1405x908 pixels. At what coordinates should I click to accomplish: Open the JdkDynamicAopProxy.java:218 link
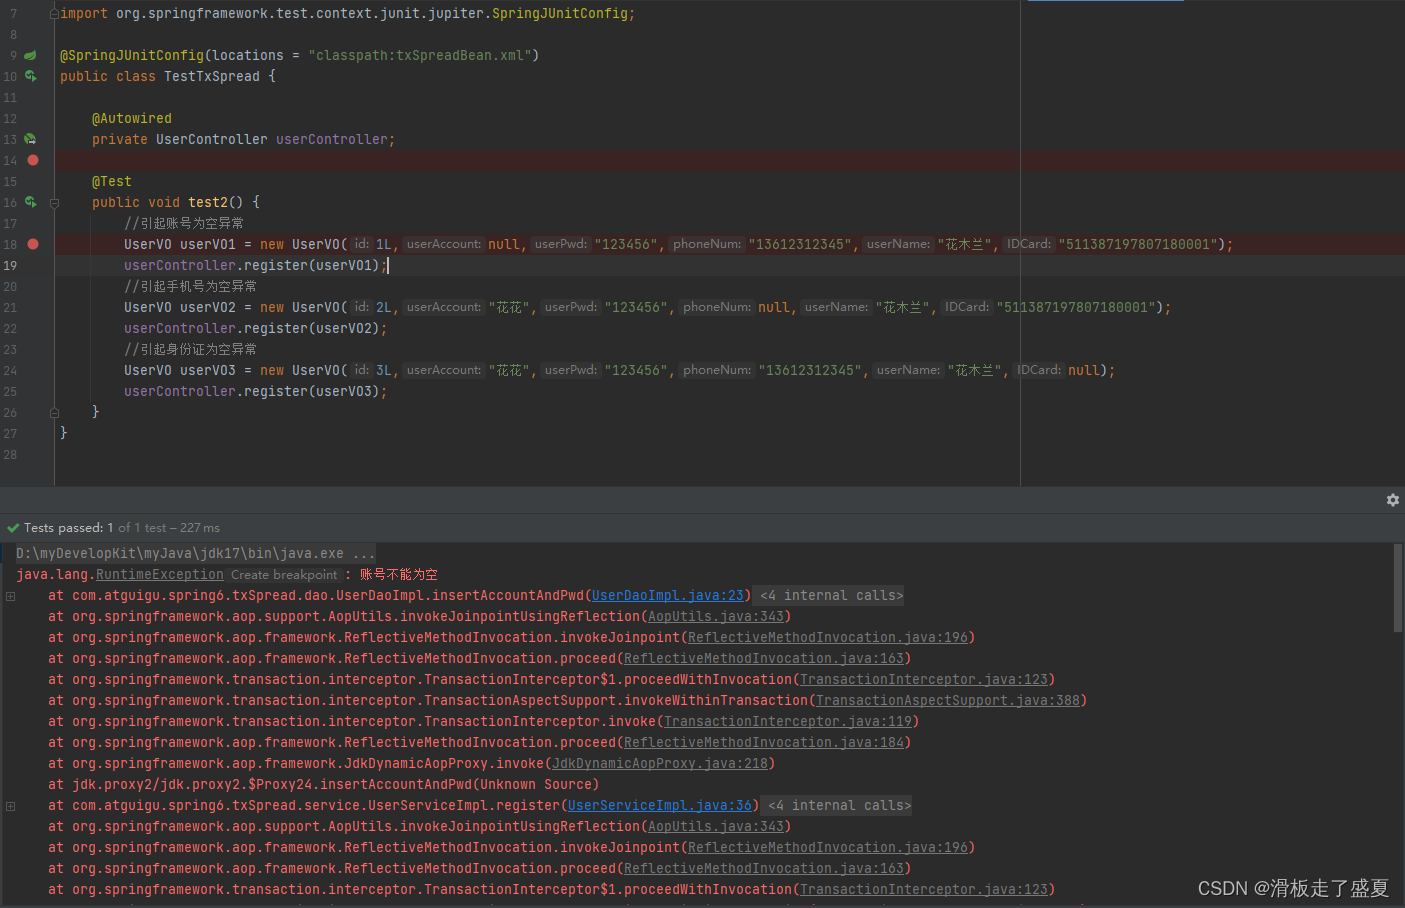click(660, 764)
